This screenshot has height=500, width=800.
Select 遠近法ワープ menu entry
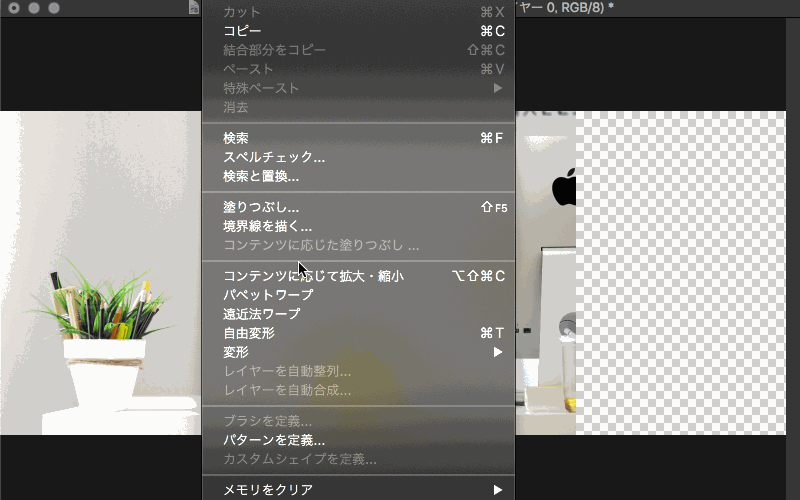(358, 314)
